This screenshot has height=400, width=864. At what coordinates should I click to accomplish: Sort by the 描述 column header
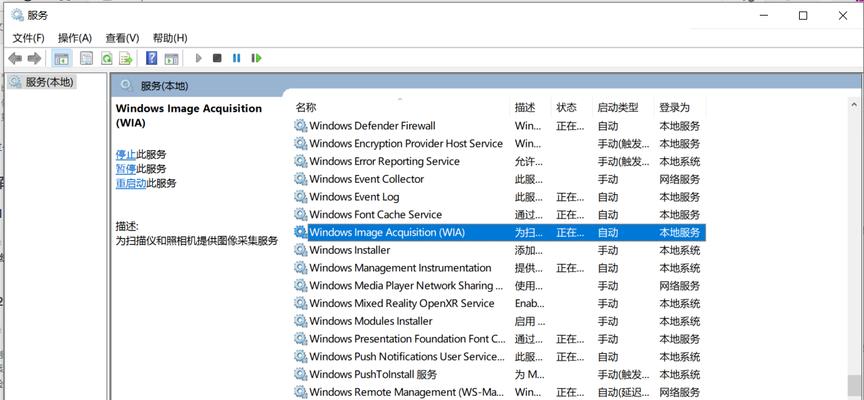(531, 107)
